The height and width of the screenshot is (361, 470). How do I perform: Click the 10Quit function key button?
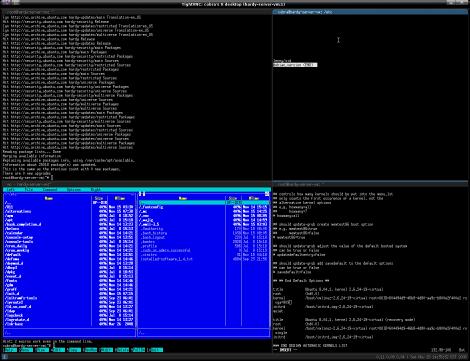[x=155, y=350]
